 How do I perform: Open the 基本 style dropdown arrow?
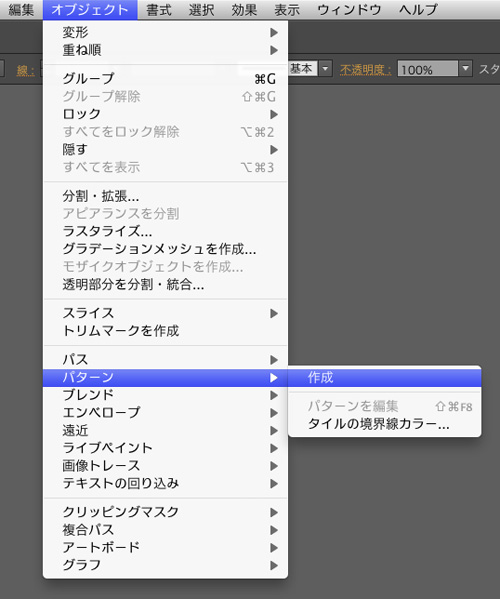click(x=325, y=69)
